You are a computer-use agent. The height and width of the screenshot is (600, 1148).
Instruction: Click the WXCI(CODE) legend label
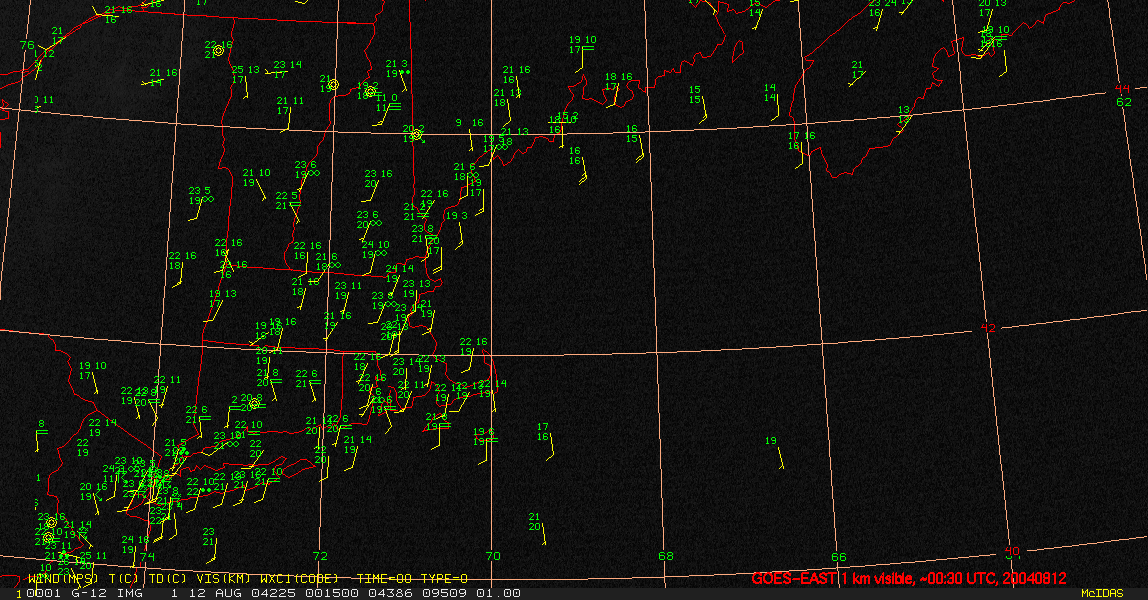299,579
